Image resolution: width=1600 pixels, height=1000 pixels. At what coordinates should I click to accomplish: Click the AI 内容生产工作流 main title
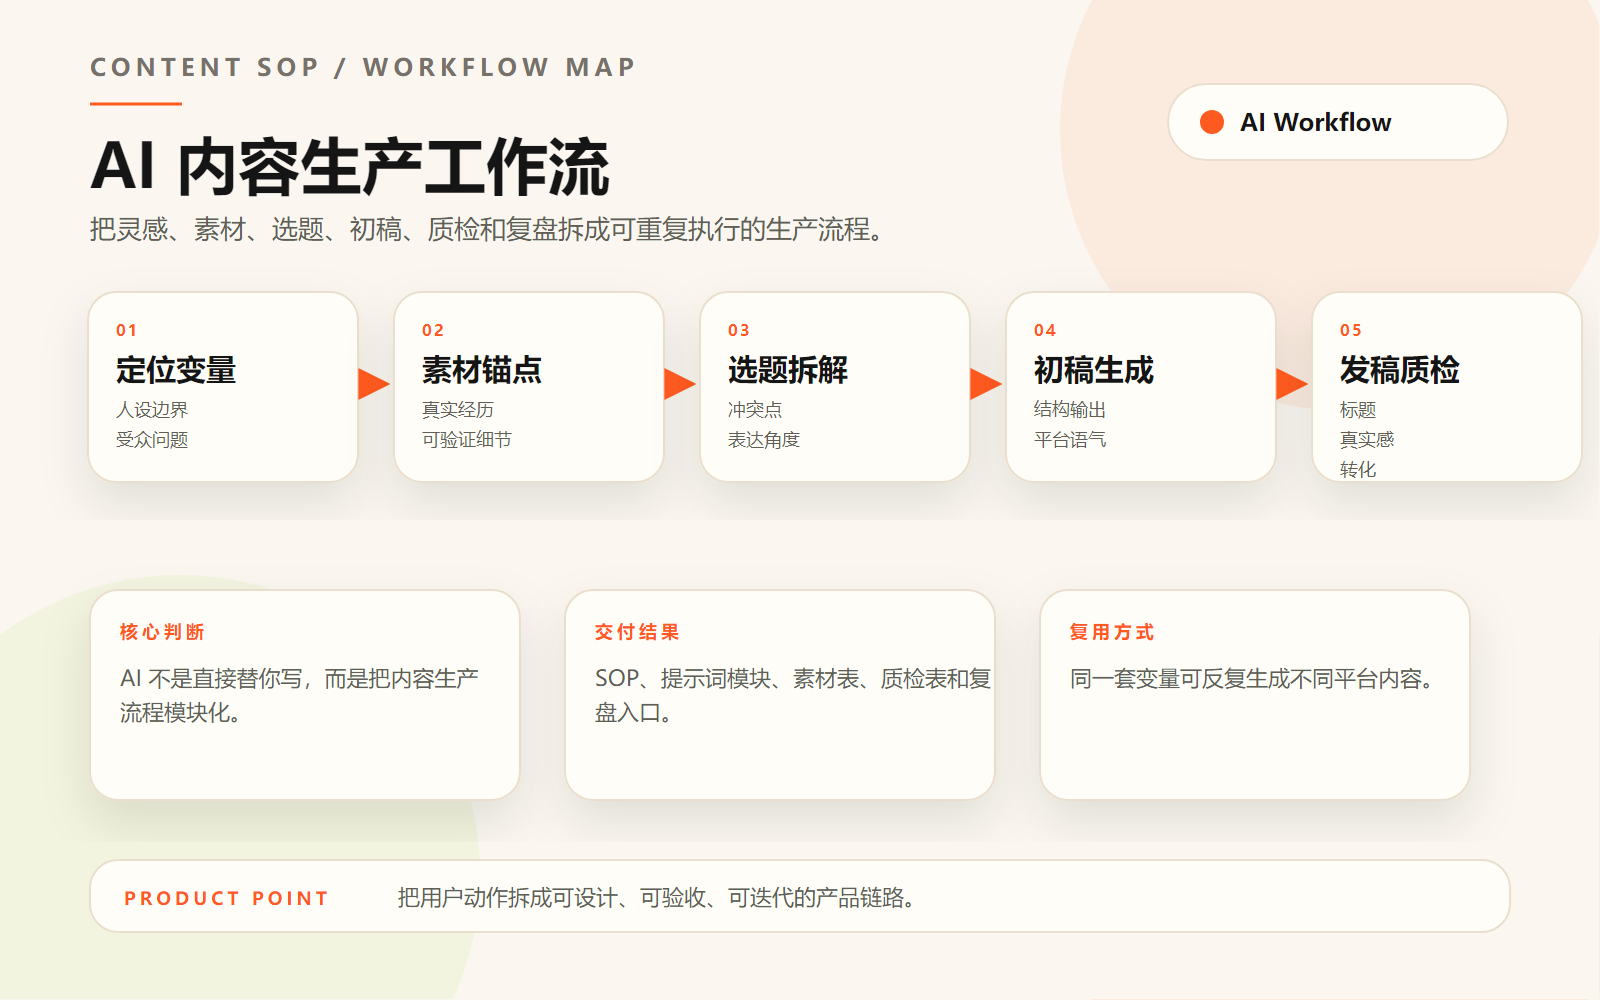click(x=350, y=167)
